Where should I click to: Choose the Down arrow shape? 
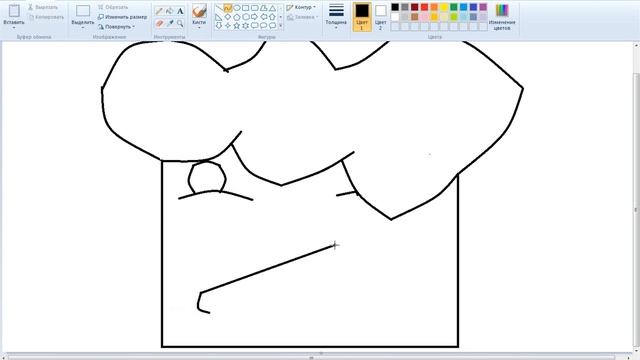[219, 26]
